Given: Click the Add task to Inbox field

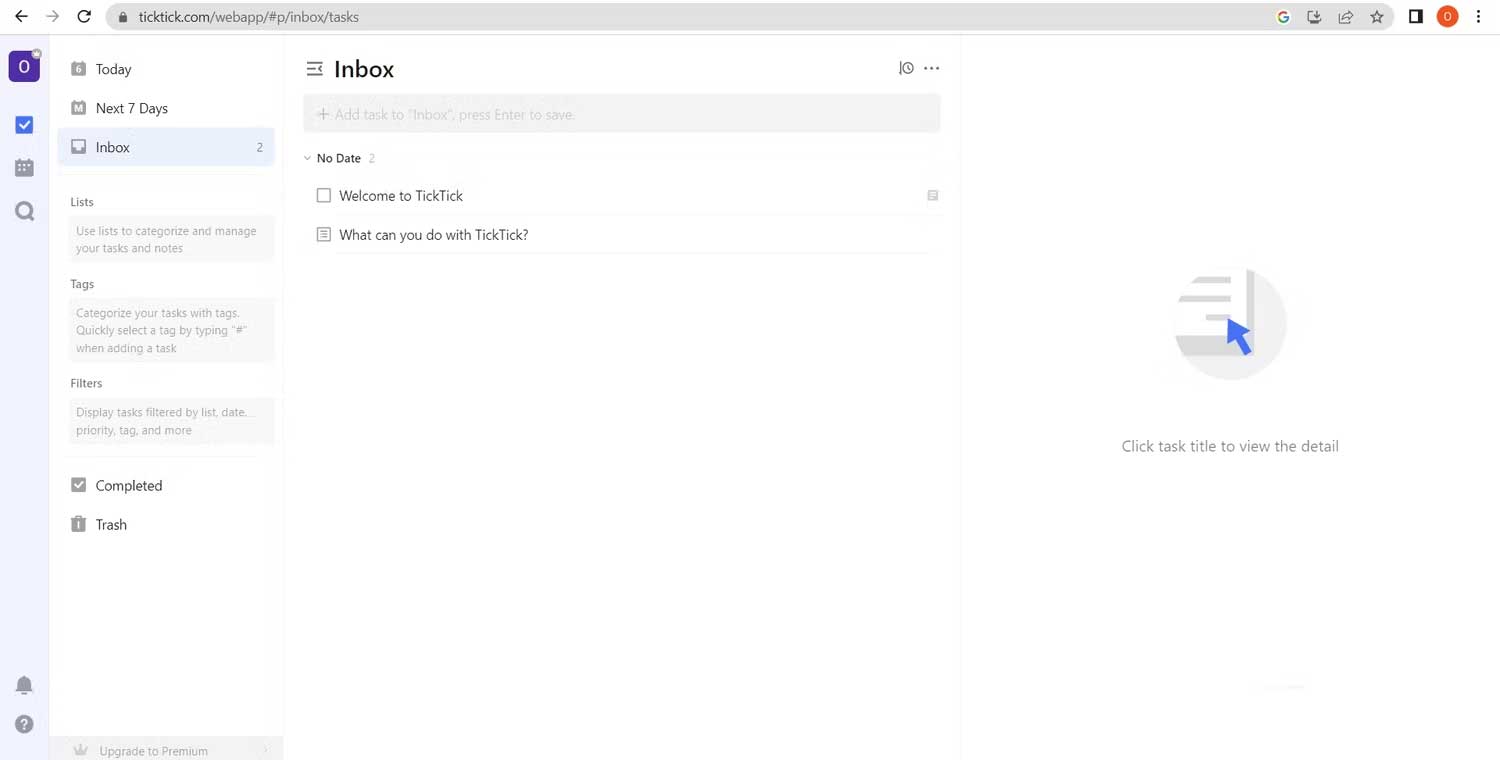Looking at the screenshot, I should click(621, 114).
